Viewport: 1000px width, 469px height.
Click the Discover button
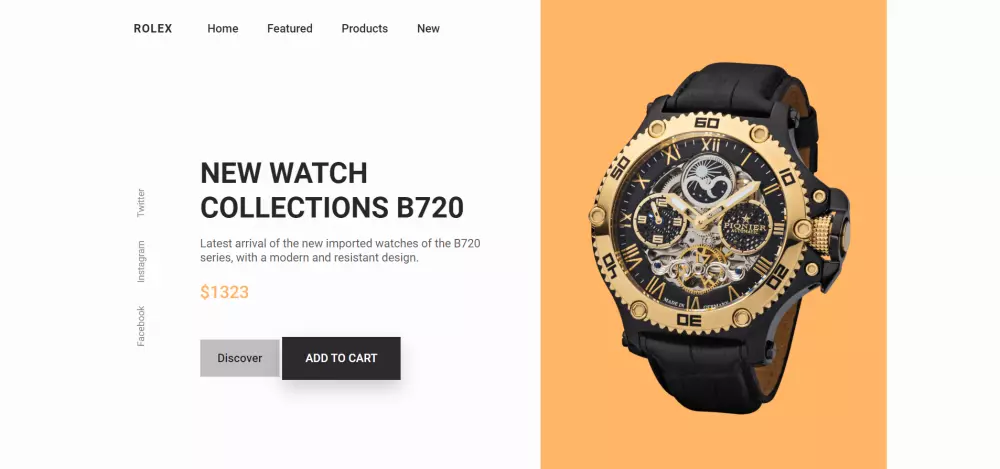(x=240, y=358)
